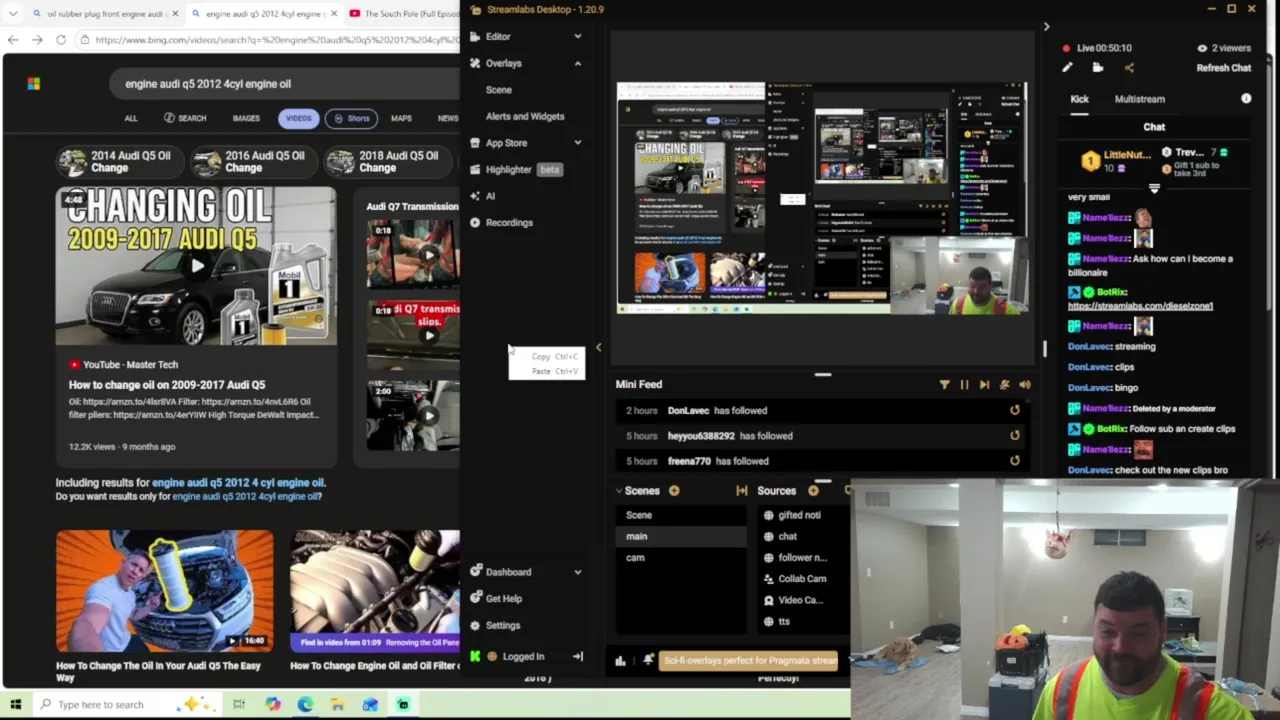Click the chat info icon
The height and width of the screenshot is (720, 1280).
tap(1246, 99)
